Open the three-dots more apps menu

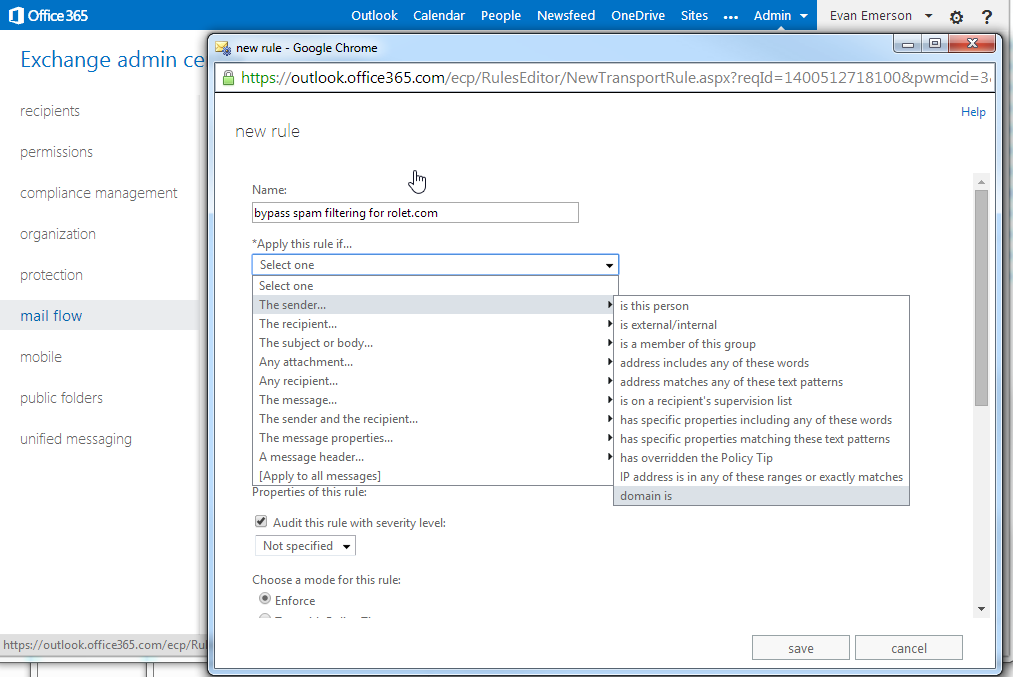[731, 17]
